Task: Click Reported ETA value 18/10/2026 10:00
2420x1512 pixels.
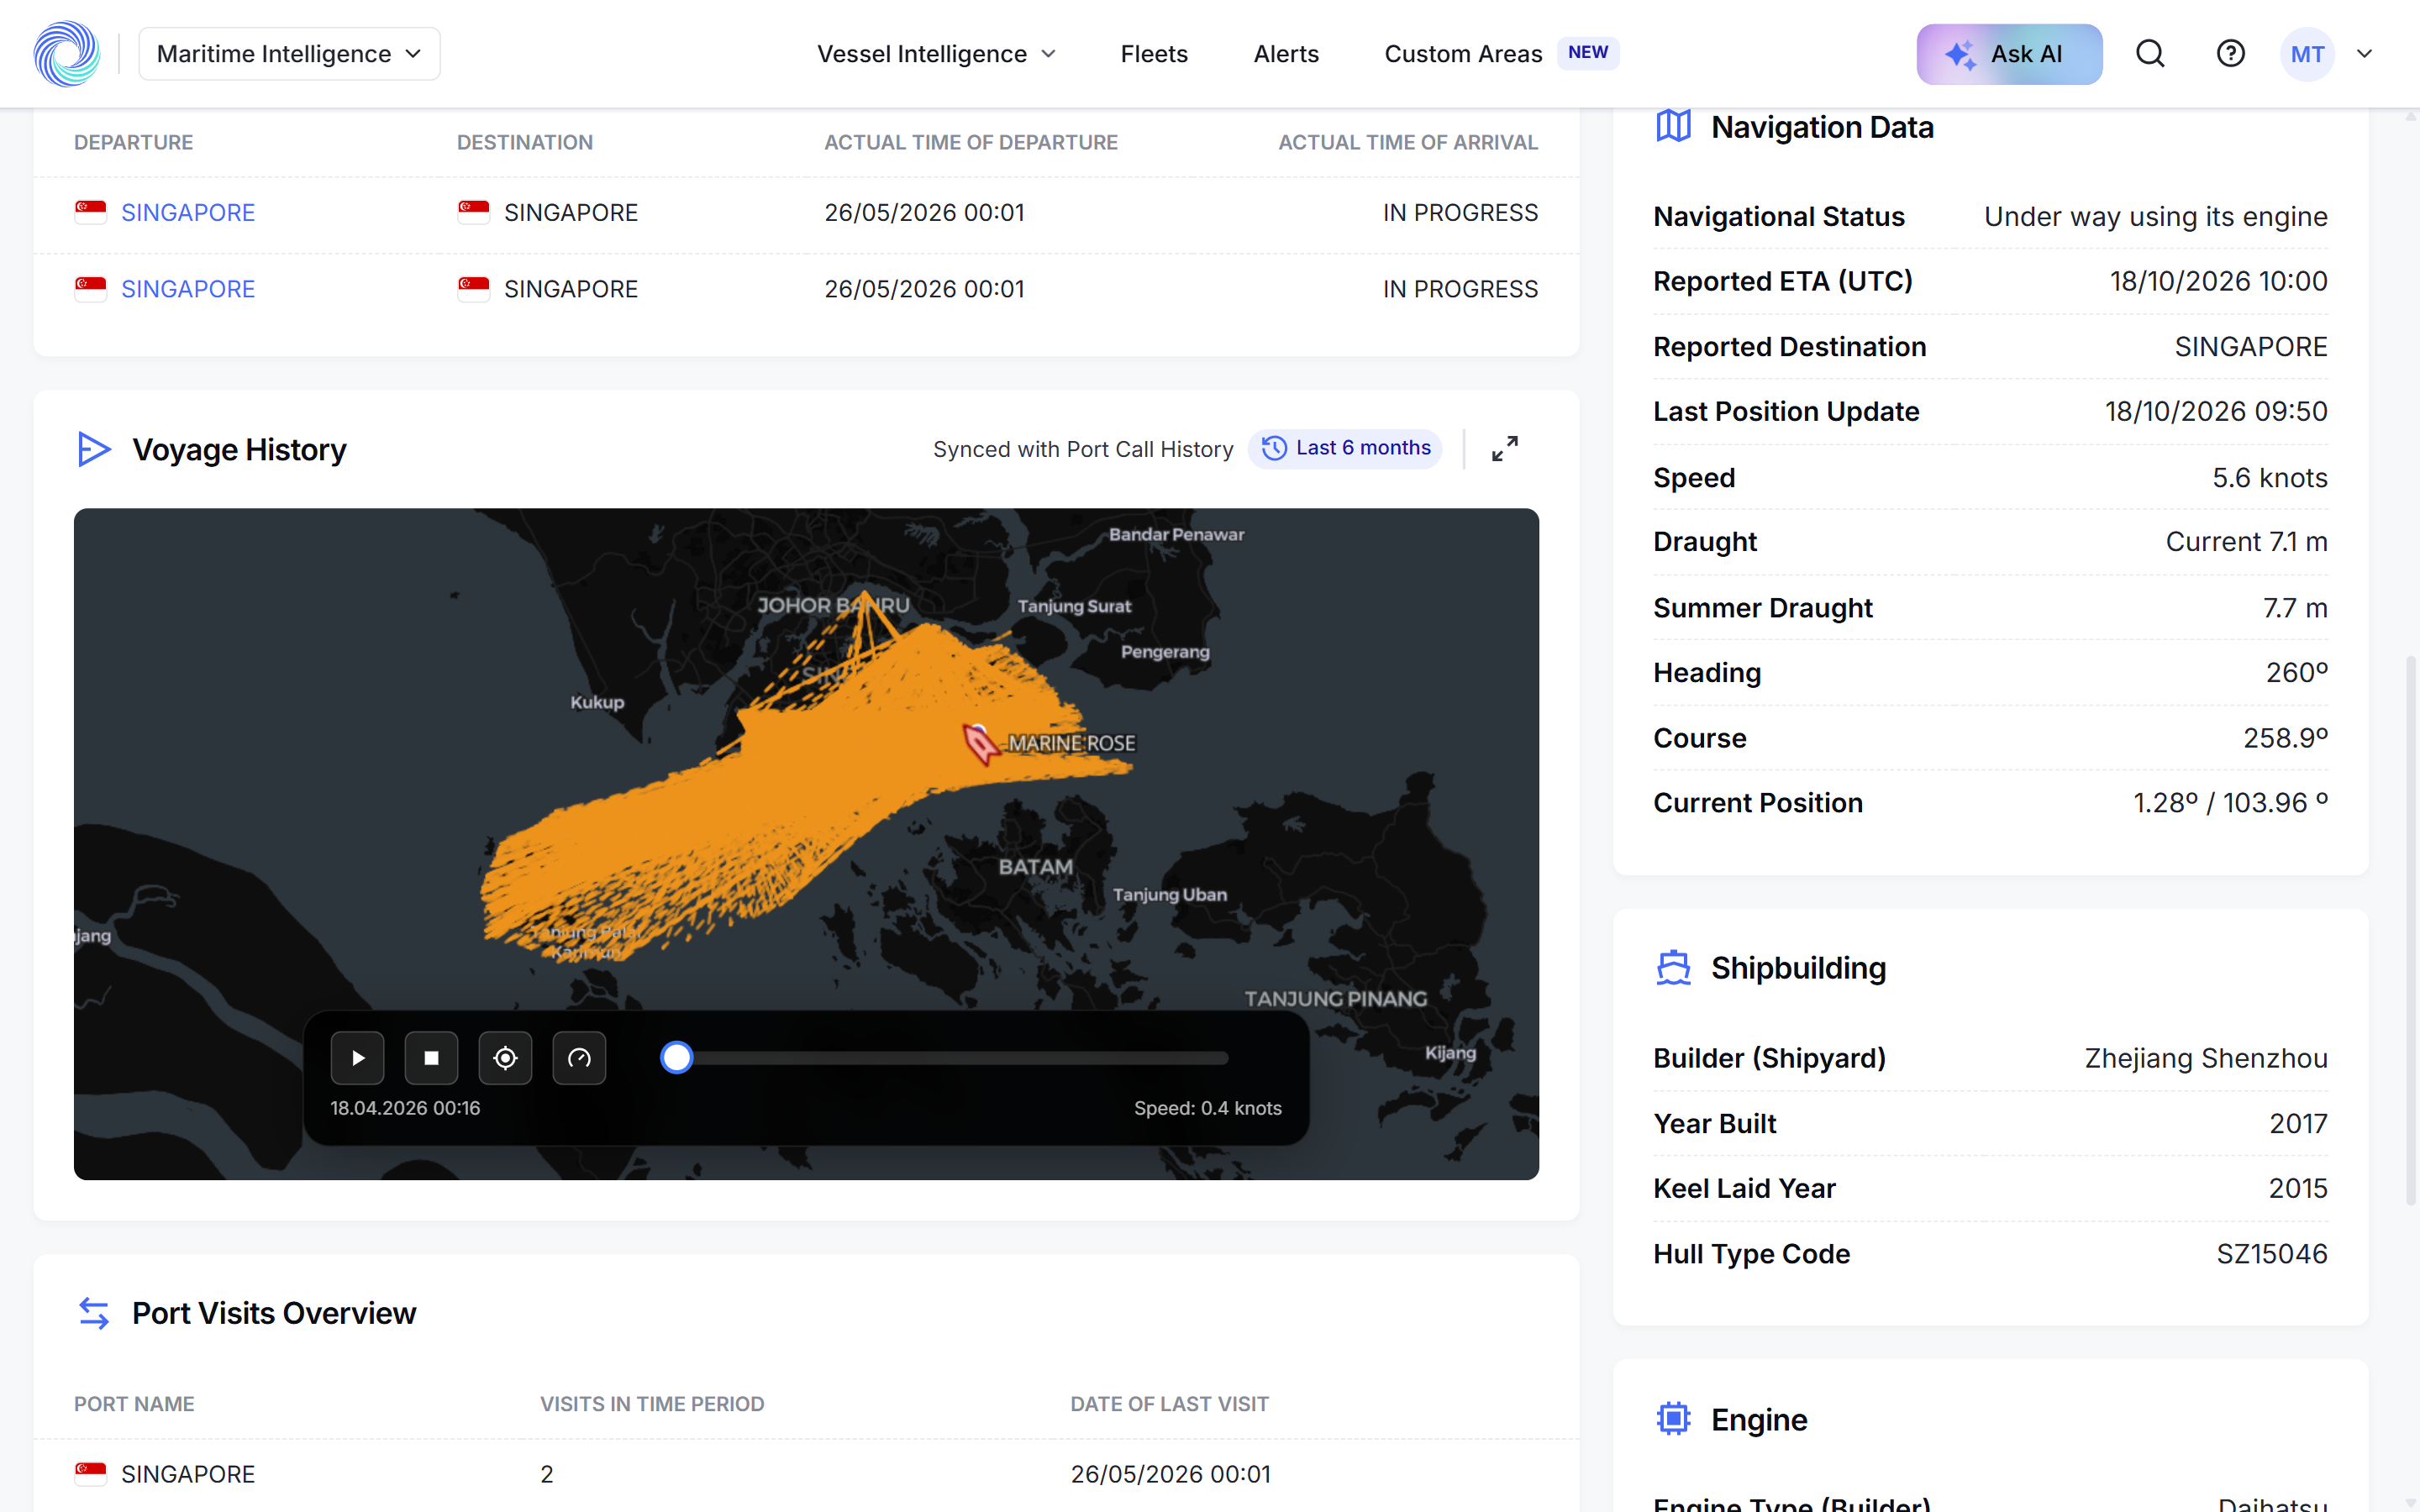Action: tap(2218, 282)
